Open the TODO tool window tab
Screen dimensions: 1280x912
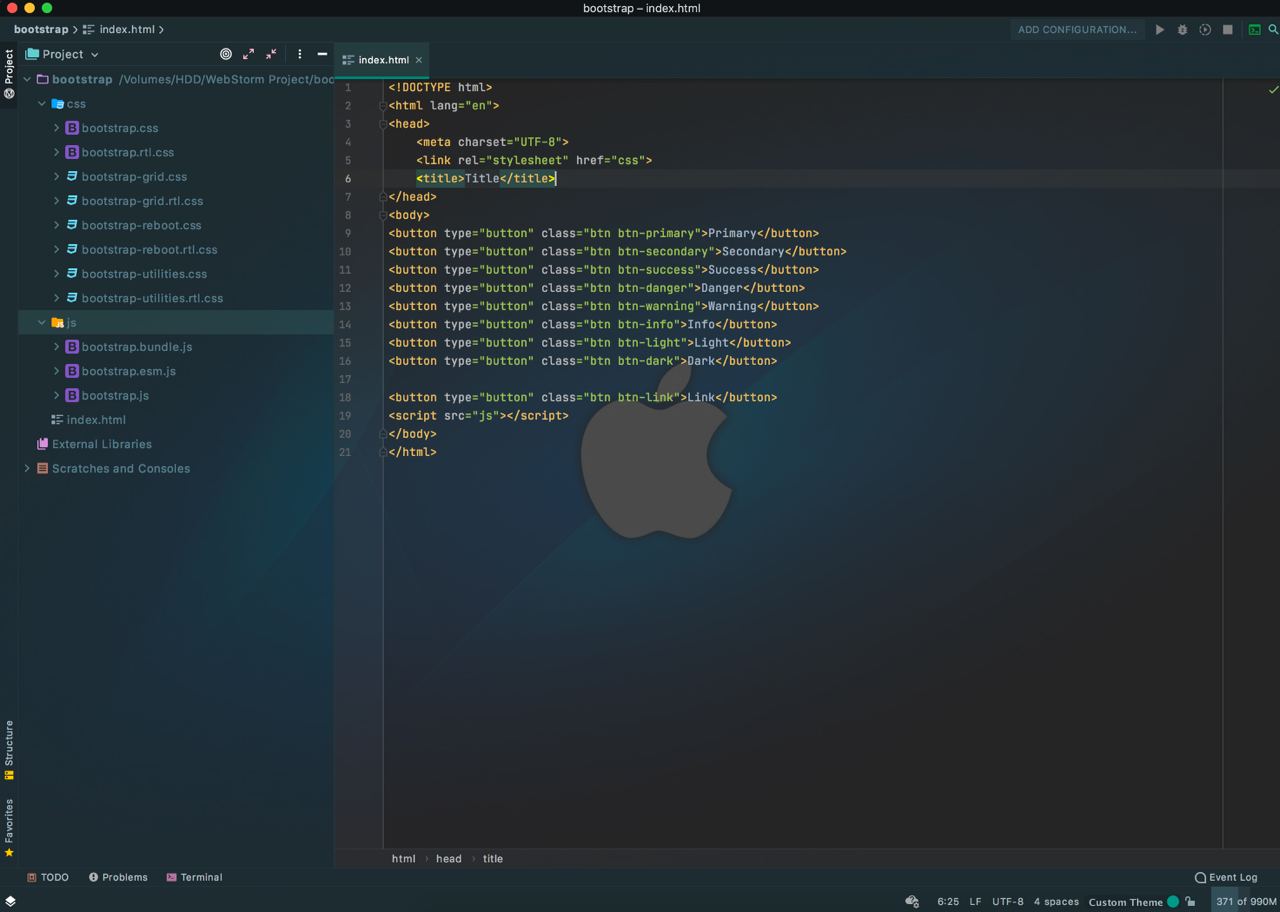48,877
